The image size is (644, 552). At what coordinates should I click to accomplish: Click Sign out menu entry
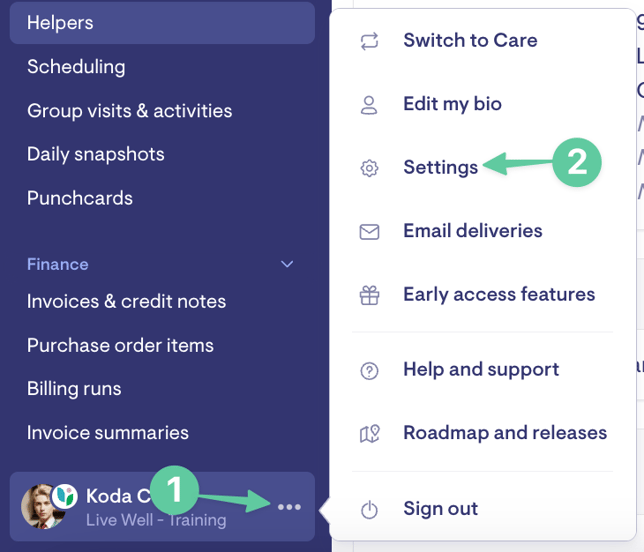440,509
